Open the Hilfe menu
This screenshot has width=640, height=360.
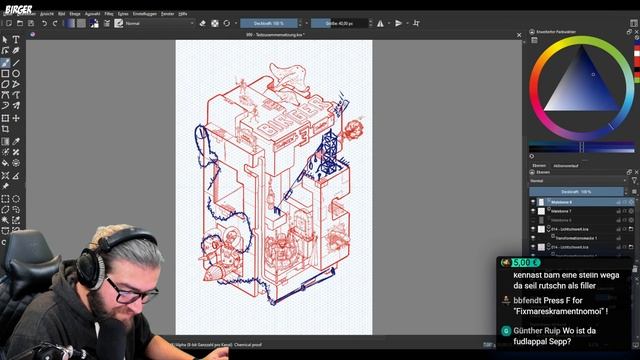coord(183,14)
